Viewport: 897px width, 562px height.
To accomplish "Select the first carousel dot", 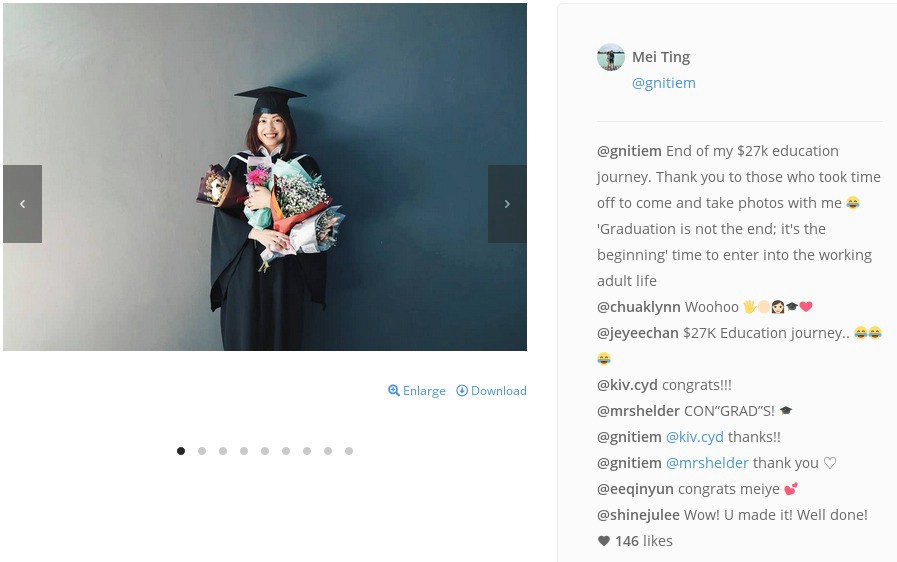I will pos(181,451).
